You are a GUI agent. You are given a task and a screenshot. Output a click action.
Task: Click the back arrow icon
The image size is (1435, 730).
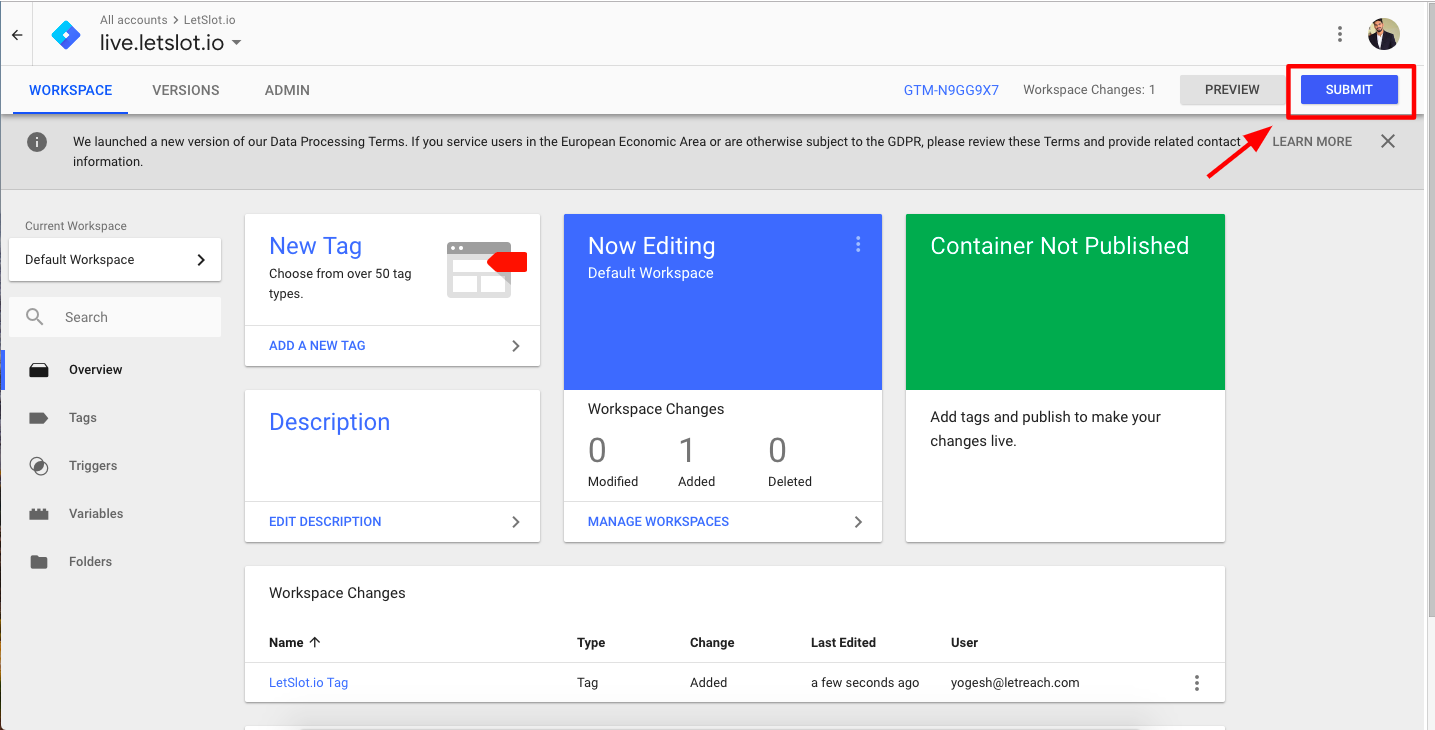click(17, 35)
